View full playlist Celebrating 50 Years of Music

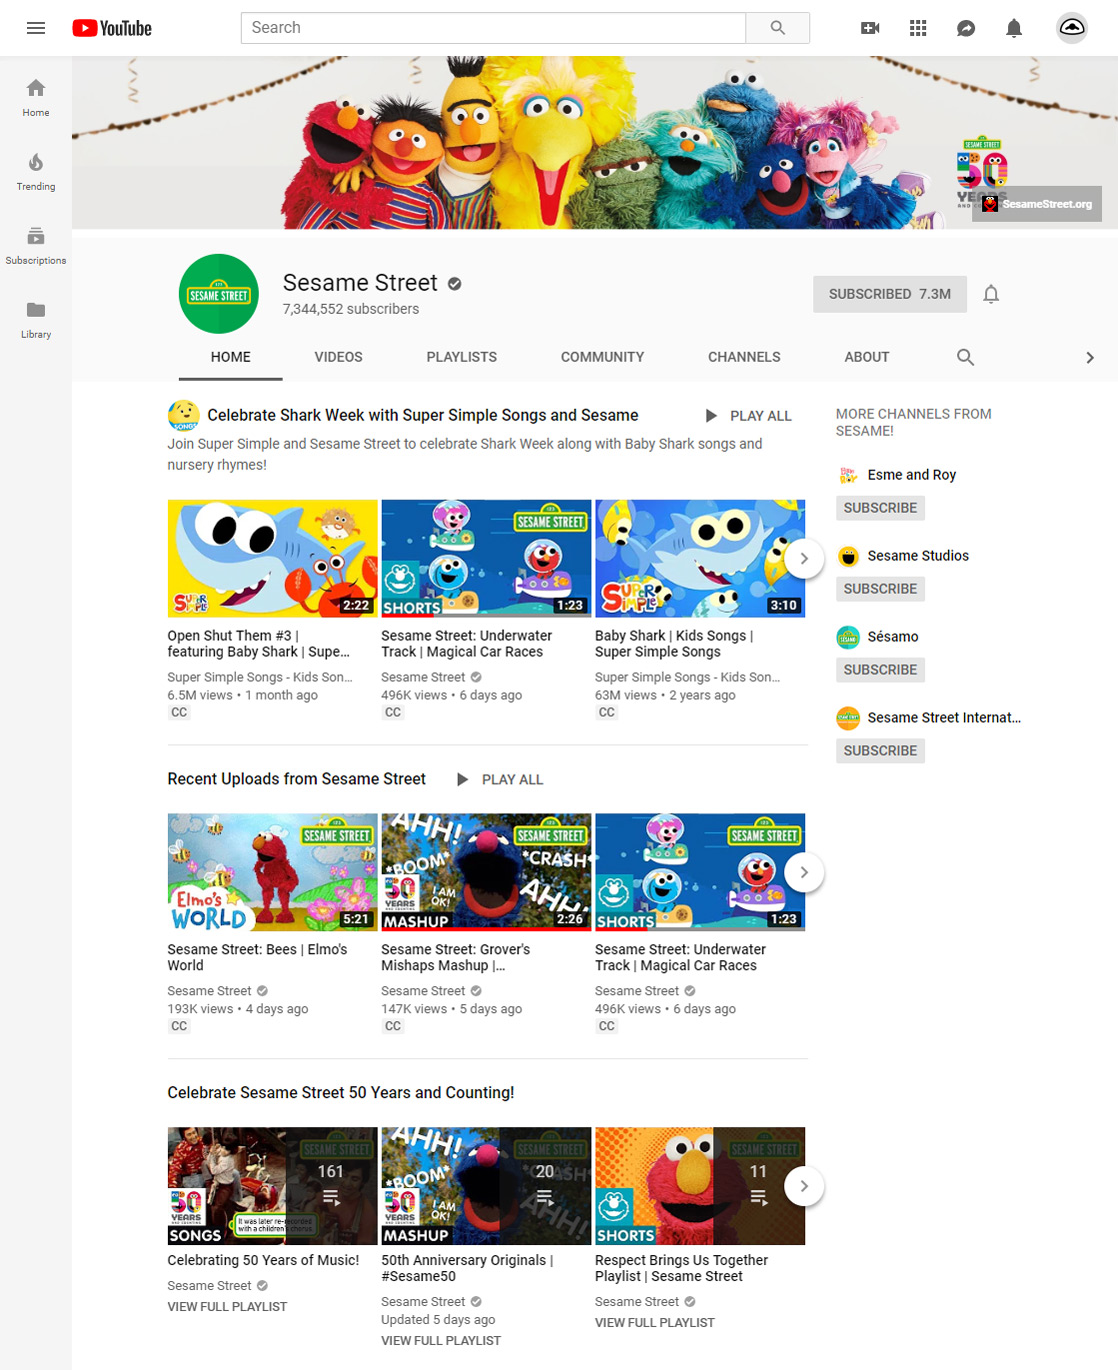[x=227, y=1307]
